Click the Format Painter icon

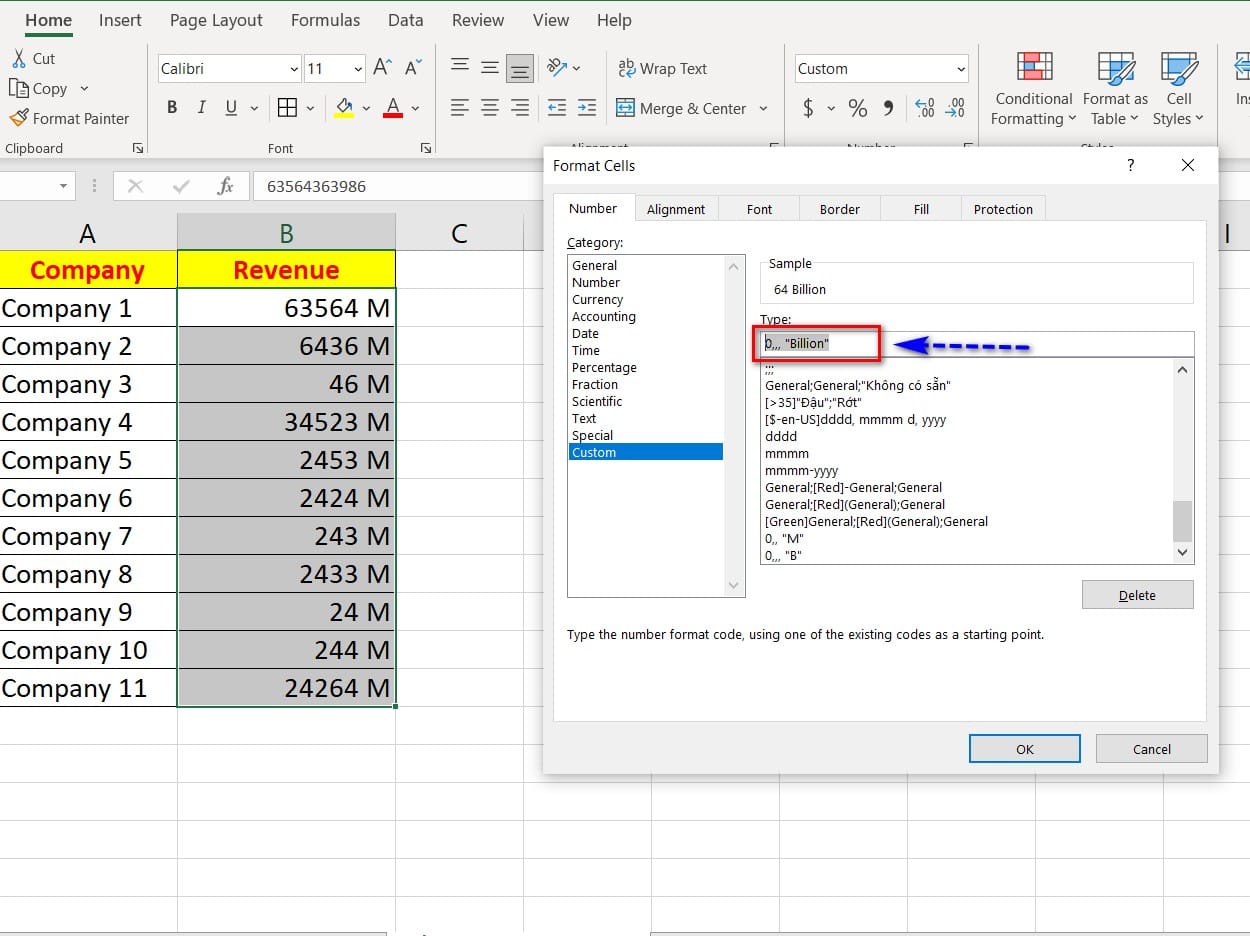(19, 118)
